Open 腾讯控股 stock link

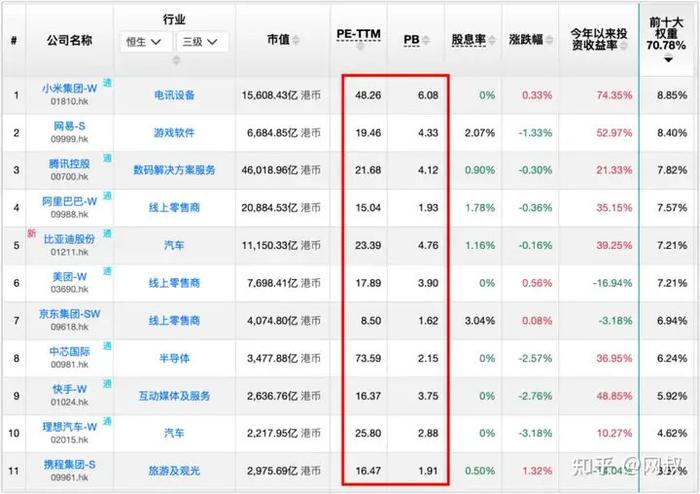click(x=70, y=164)
